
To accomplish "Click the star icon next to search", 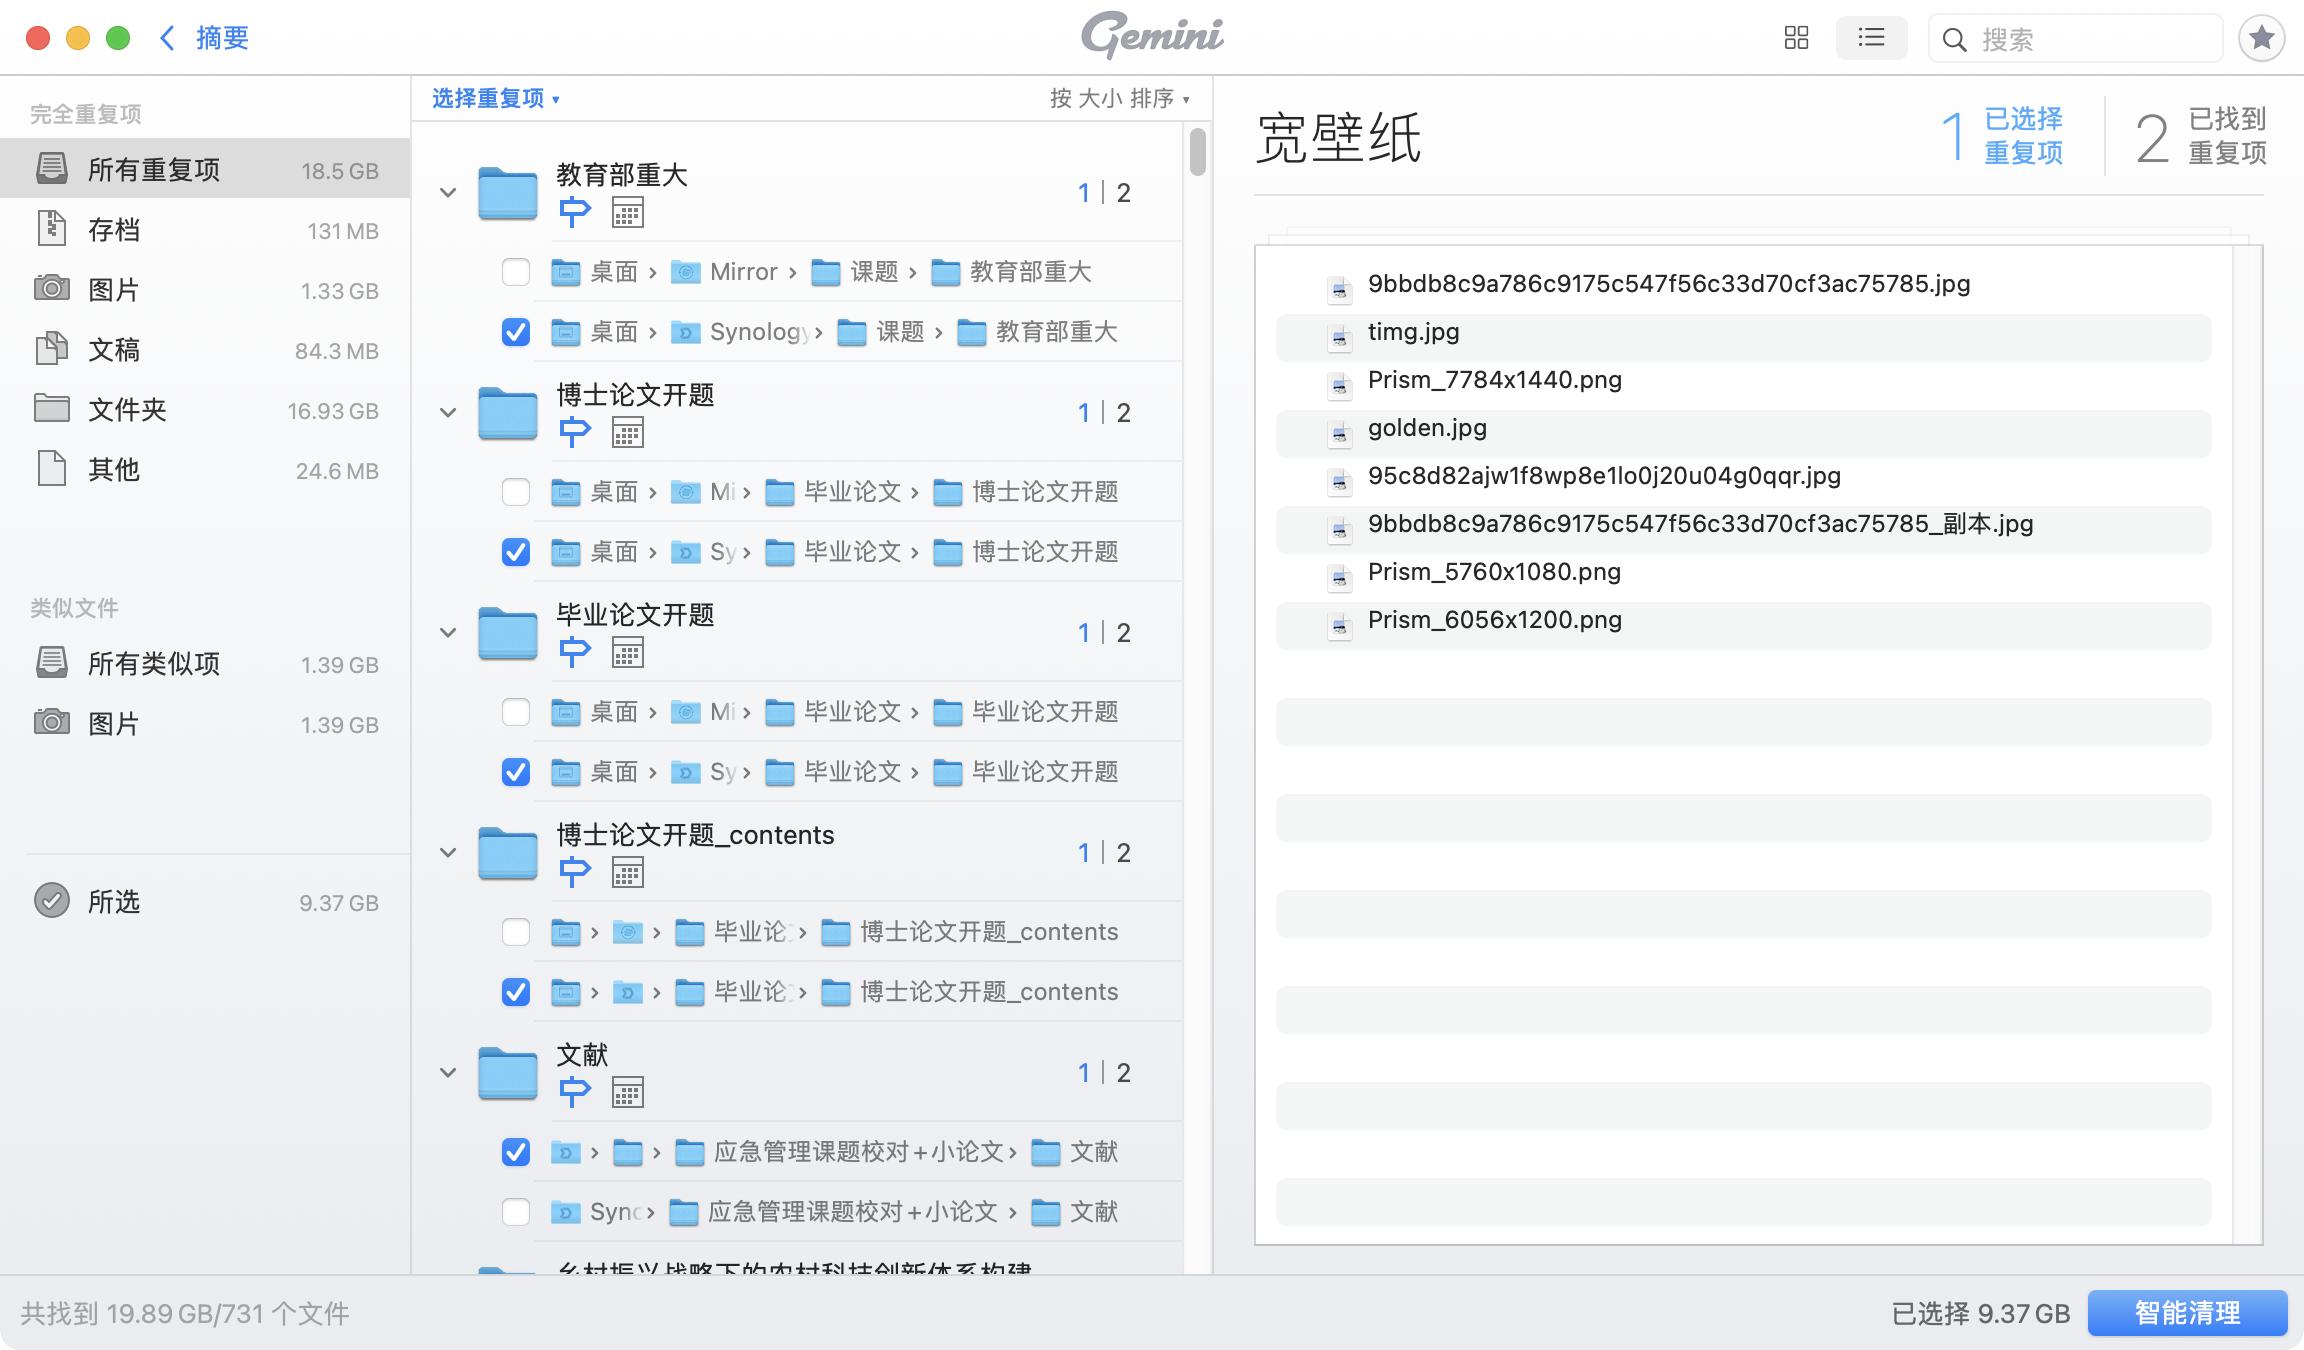I will coord(2260,38).
